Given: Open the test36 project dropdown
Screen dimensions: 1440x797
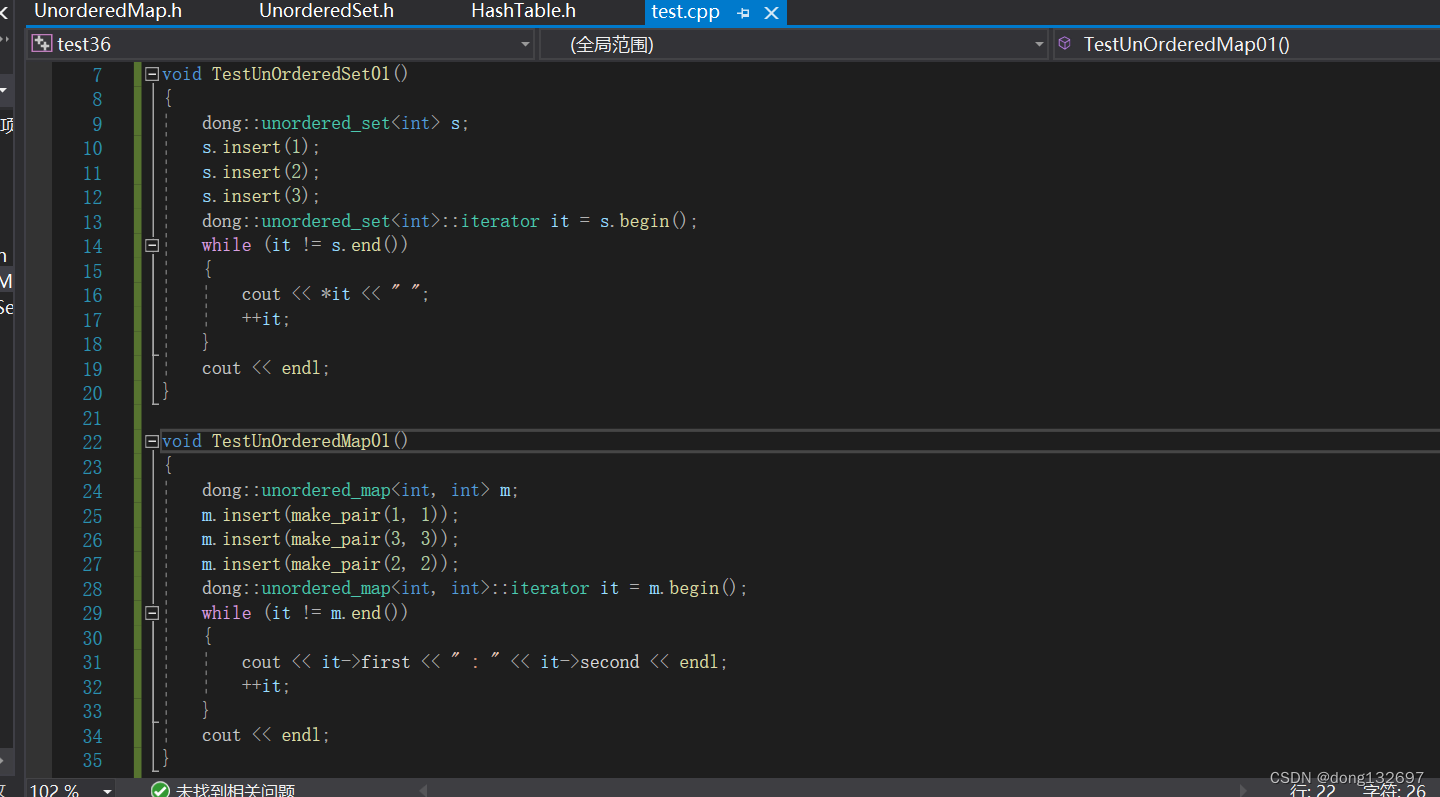Looking at the screenshot, I should coord(526,44).
